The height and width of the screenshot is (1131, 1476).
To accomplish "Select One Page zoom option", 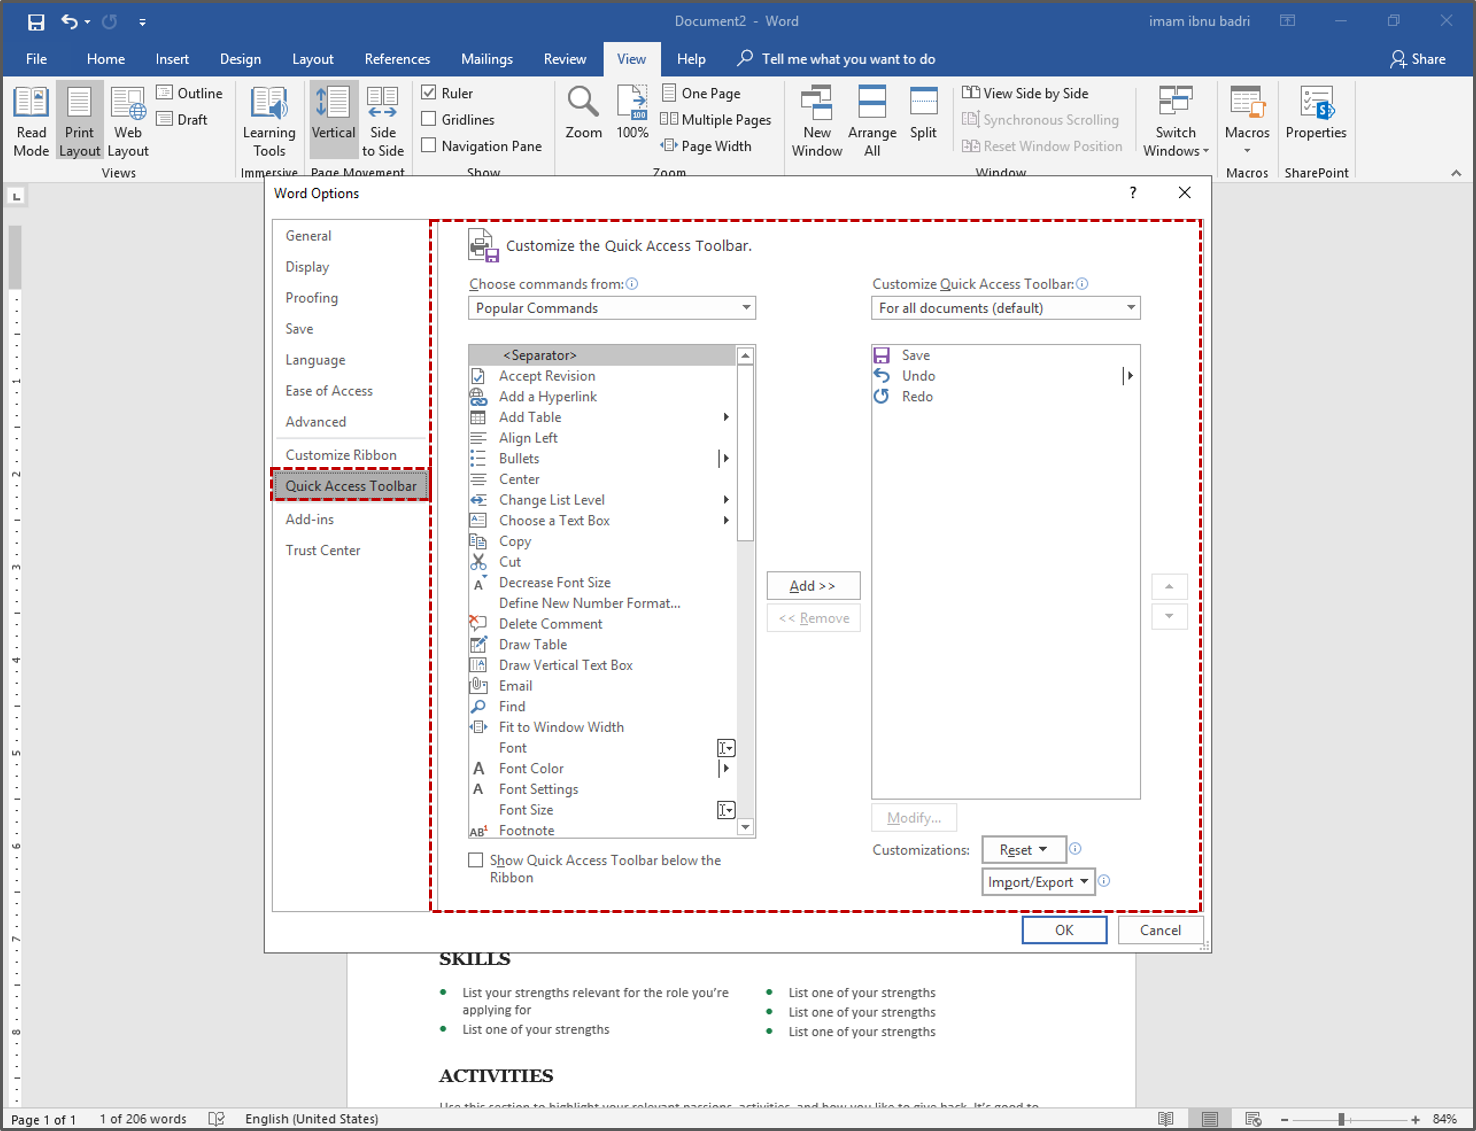I will pos(701,93).
